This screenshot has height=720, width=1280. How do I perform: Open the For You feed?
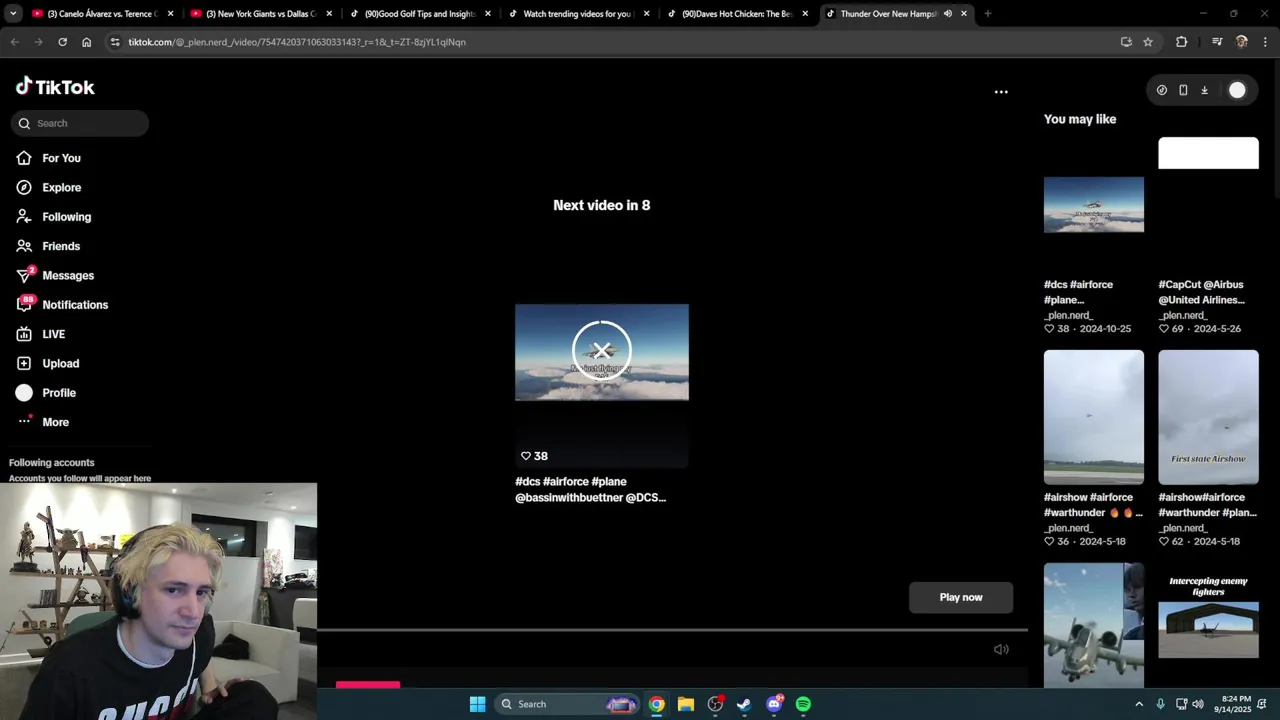click(x=61, y=158)
